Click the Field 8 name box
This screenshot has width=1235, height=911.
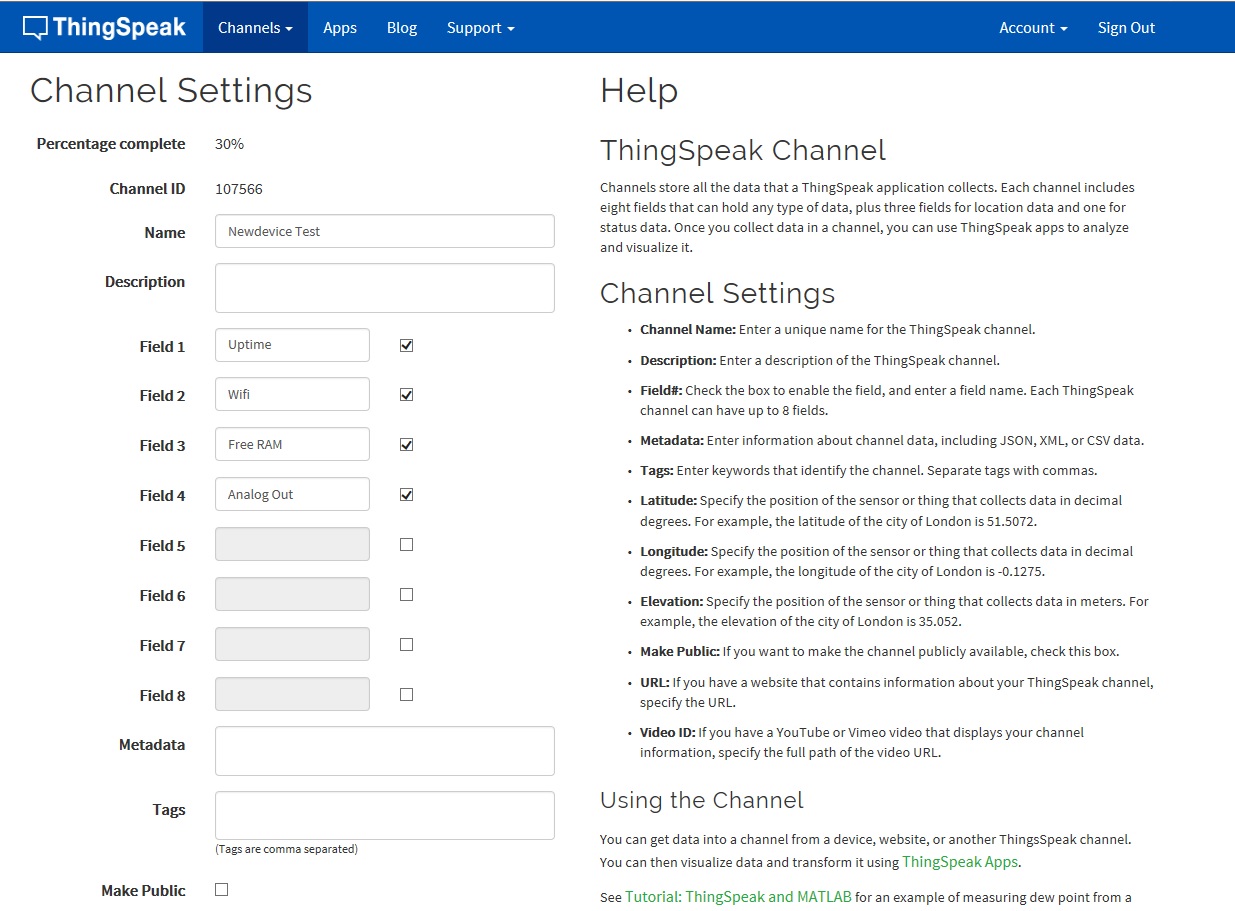pyautogui.click(x=292, y=694)
